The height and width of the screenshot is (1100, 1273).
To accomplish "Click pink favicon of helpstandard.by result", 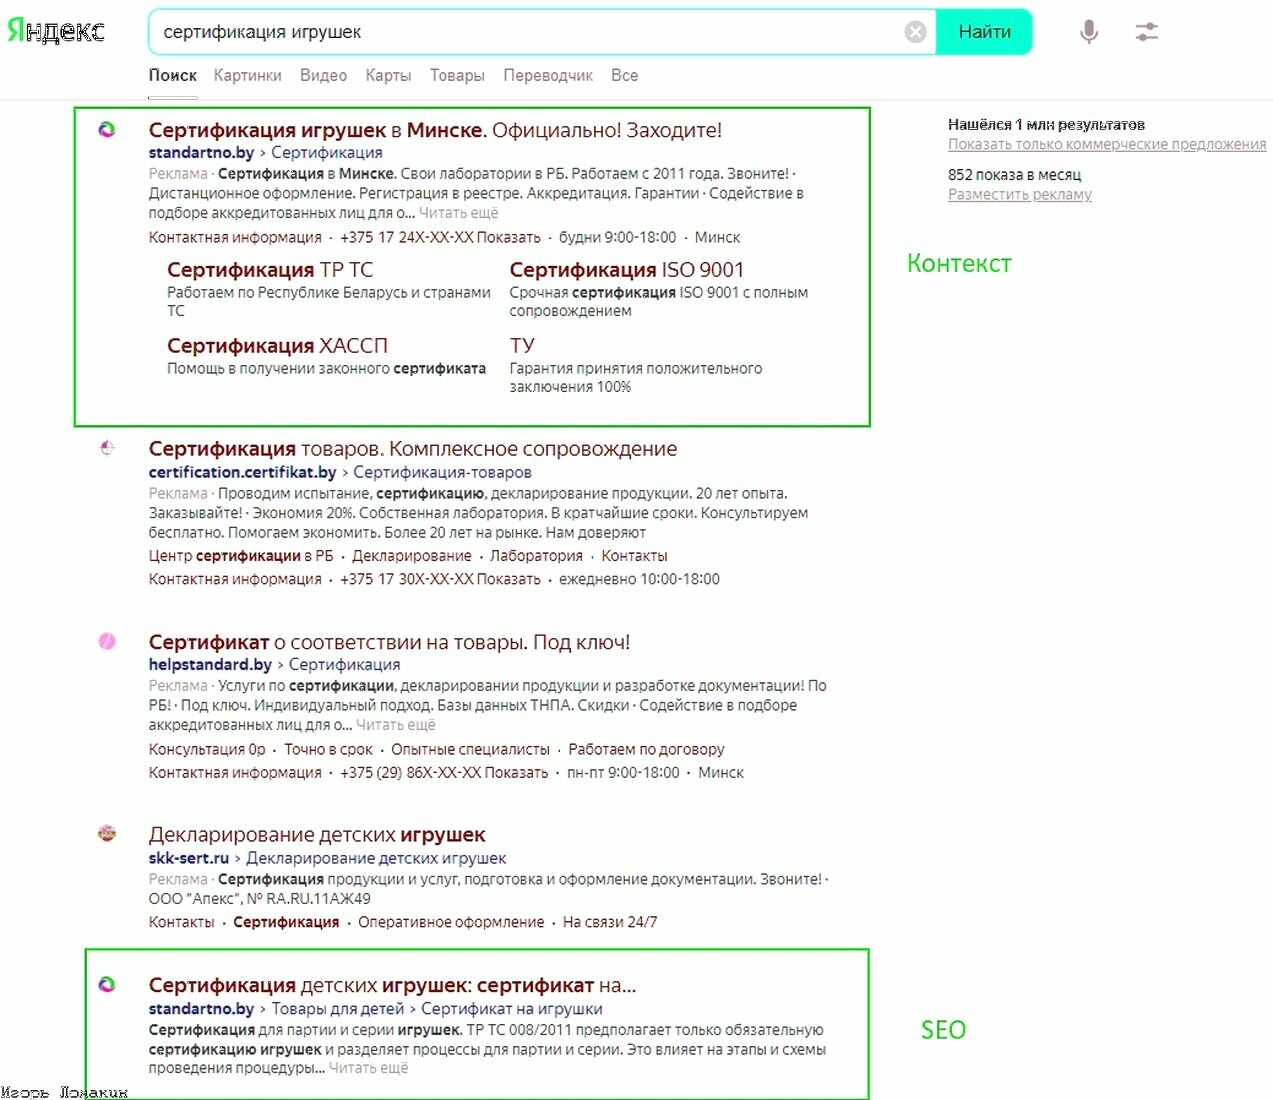I will point(107,642).
